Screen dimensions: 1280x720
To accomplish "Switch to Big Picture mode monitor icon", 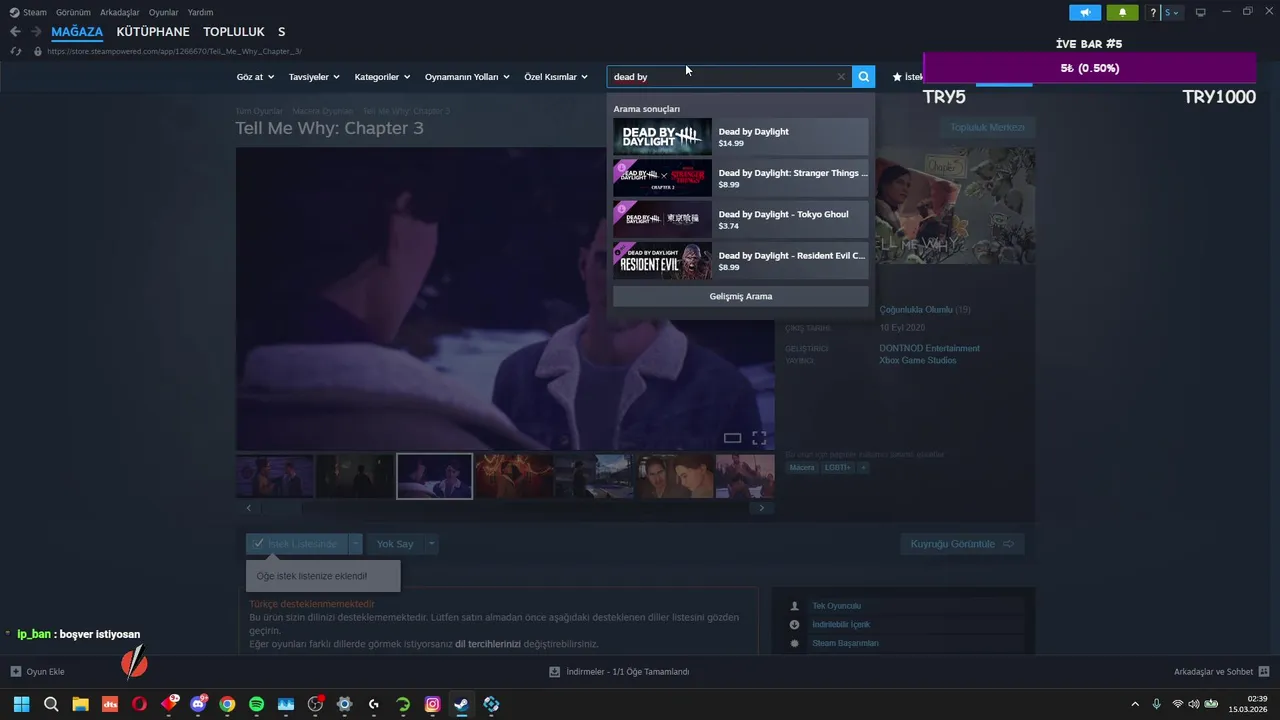I will pos(1201,12).
